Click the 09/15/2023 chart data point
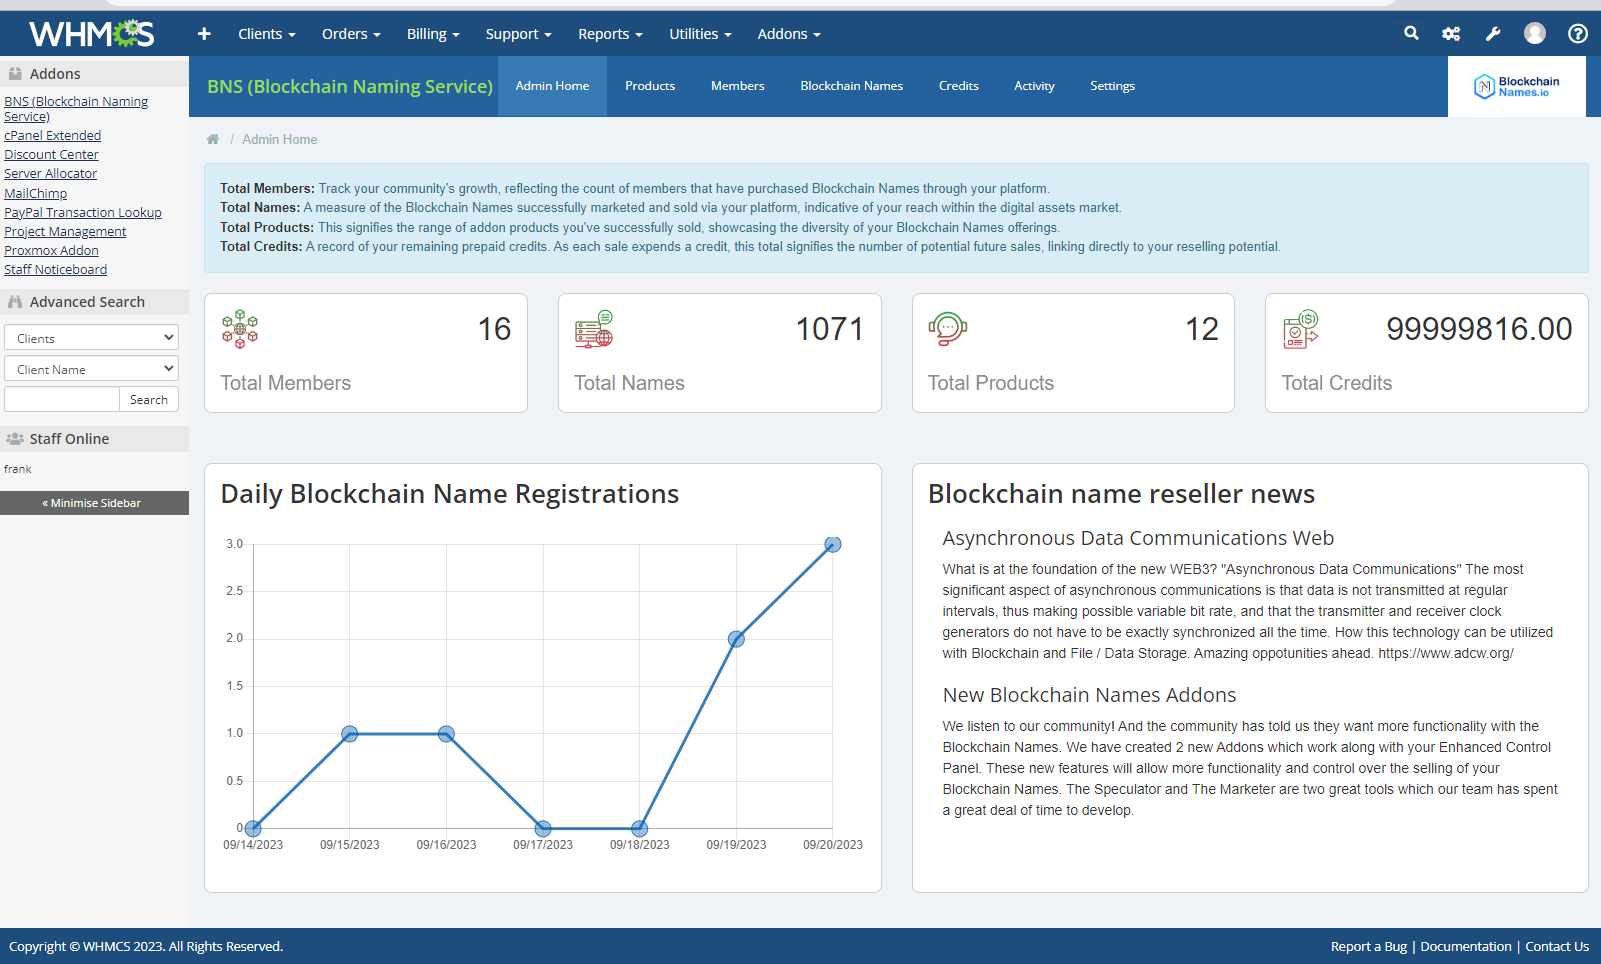This screenshot has height=964, width=1601. click(350, 734)
